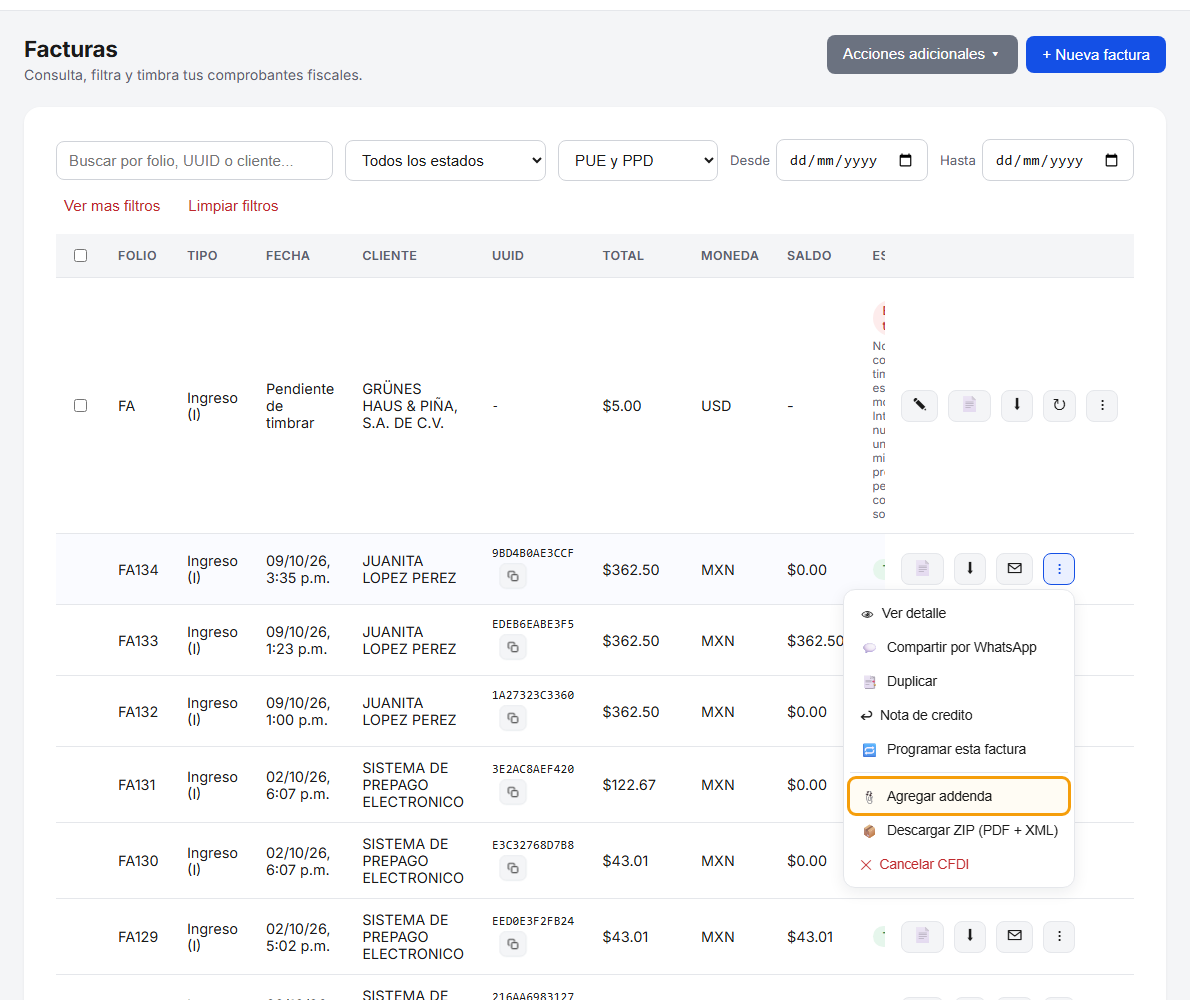Copy the UUID of invoice FA134
Screen dimensions: 1190x1000
(513, 577)
